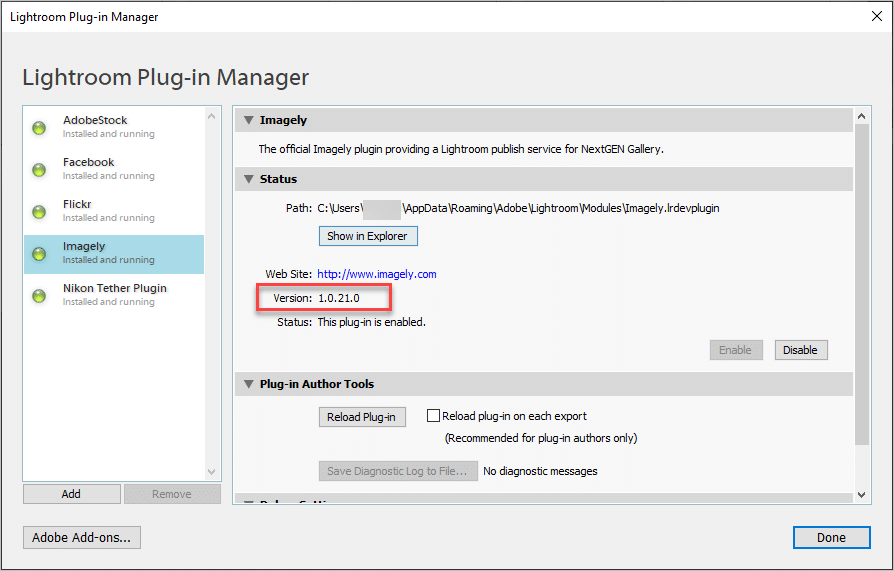Click the Disable plug-in button
The image size is (894, 571).
(x=800, y=350)
